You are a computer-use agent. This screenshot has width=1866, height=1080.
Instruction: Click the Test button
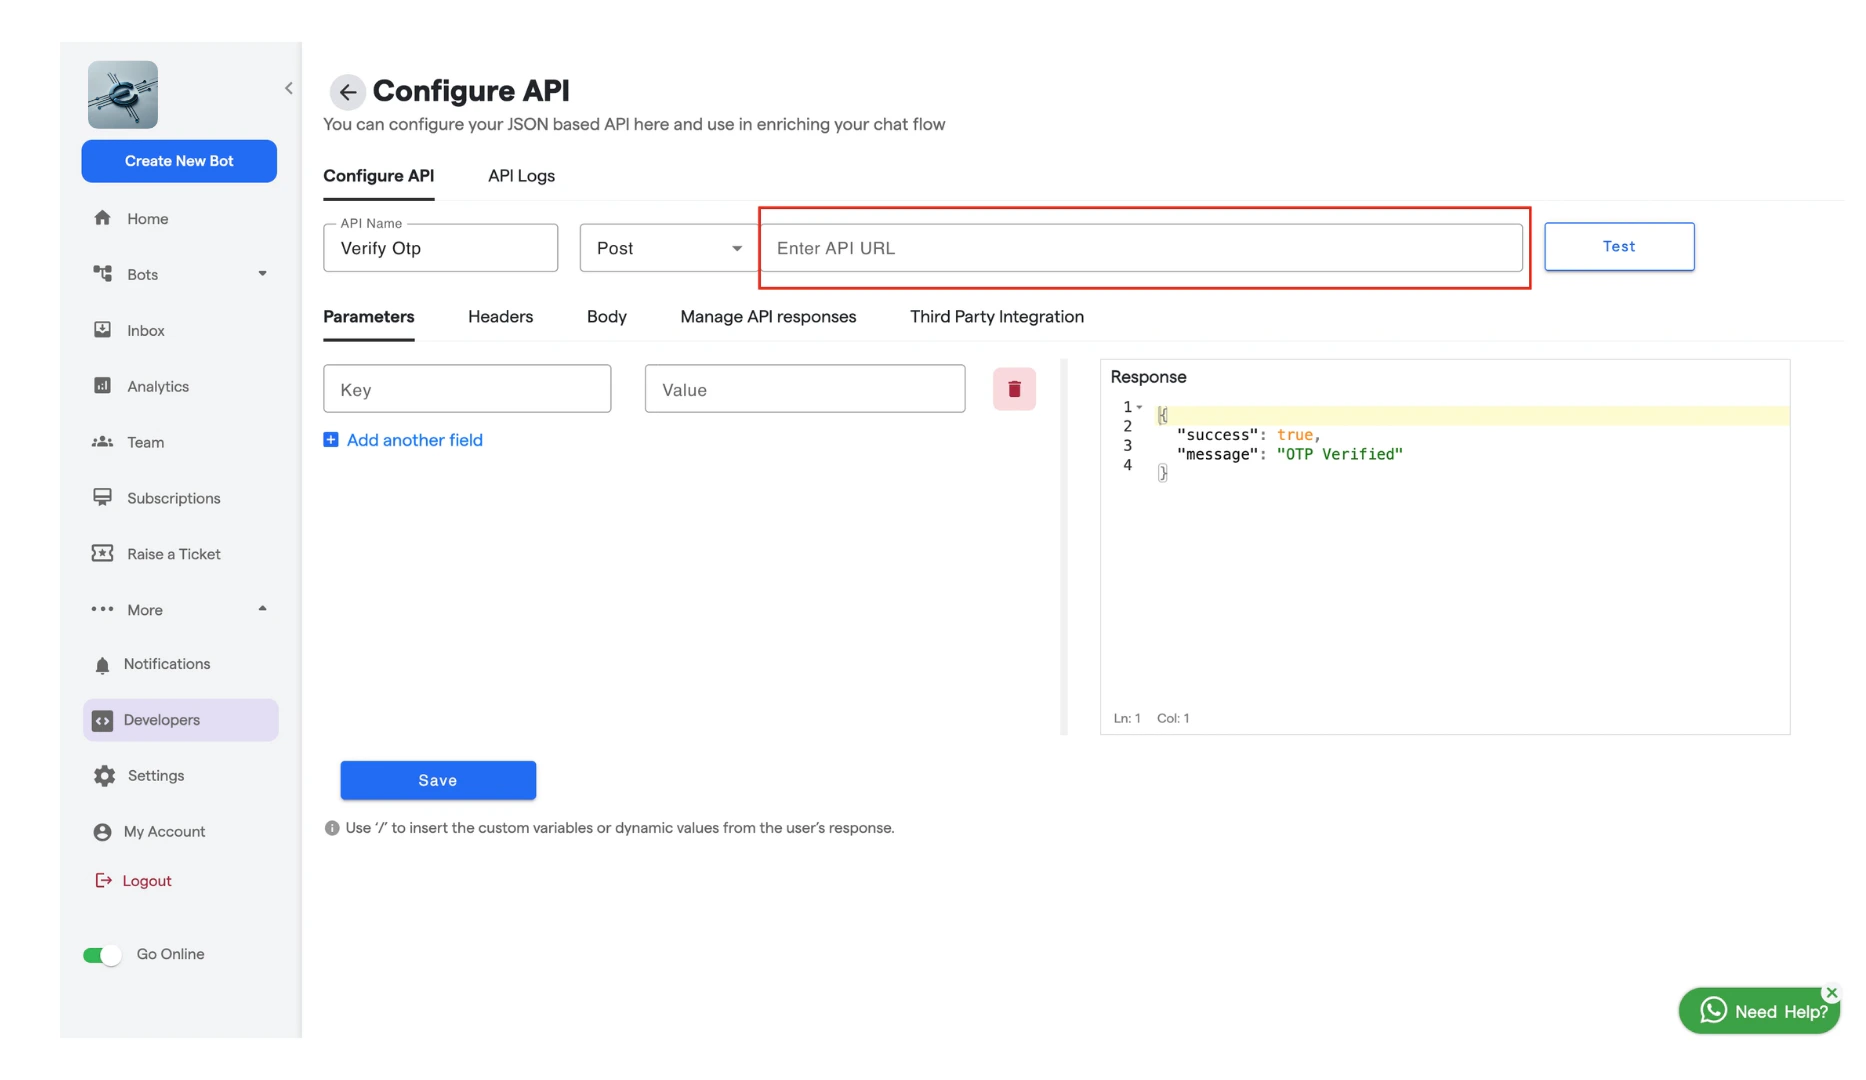(1619, 247)
